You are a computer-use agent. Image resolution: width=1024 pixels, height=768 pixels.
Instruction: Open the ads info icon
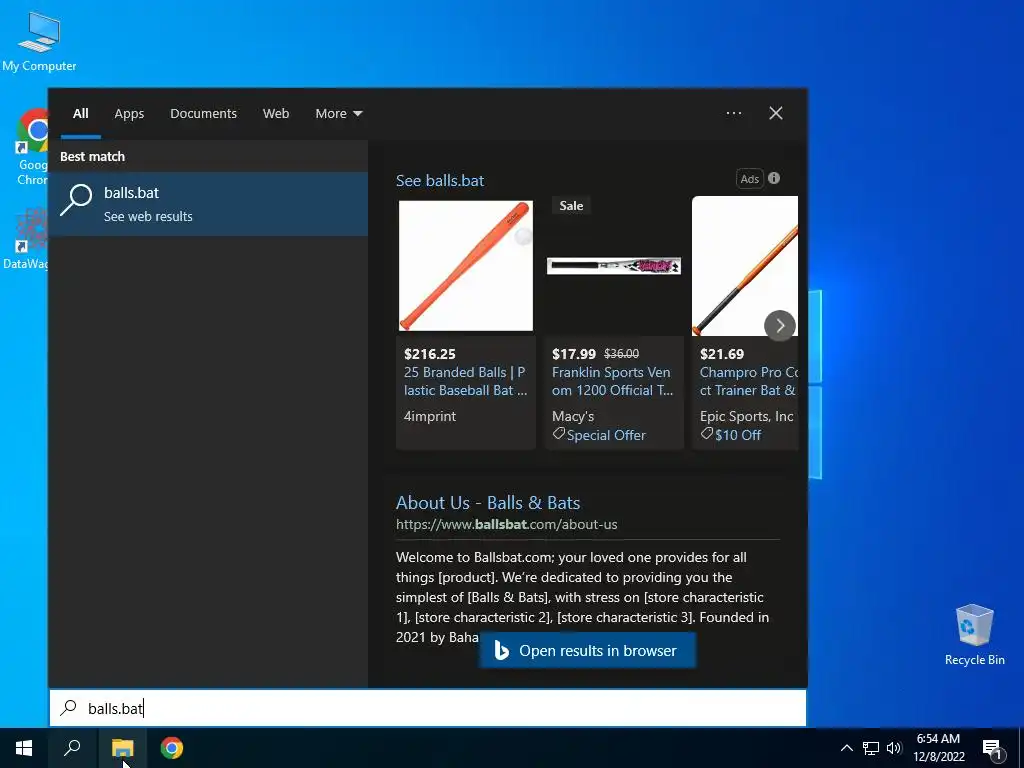tap(774, 178)
